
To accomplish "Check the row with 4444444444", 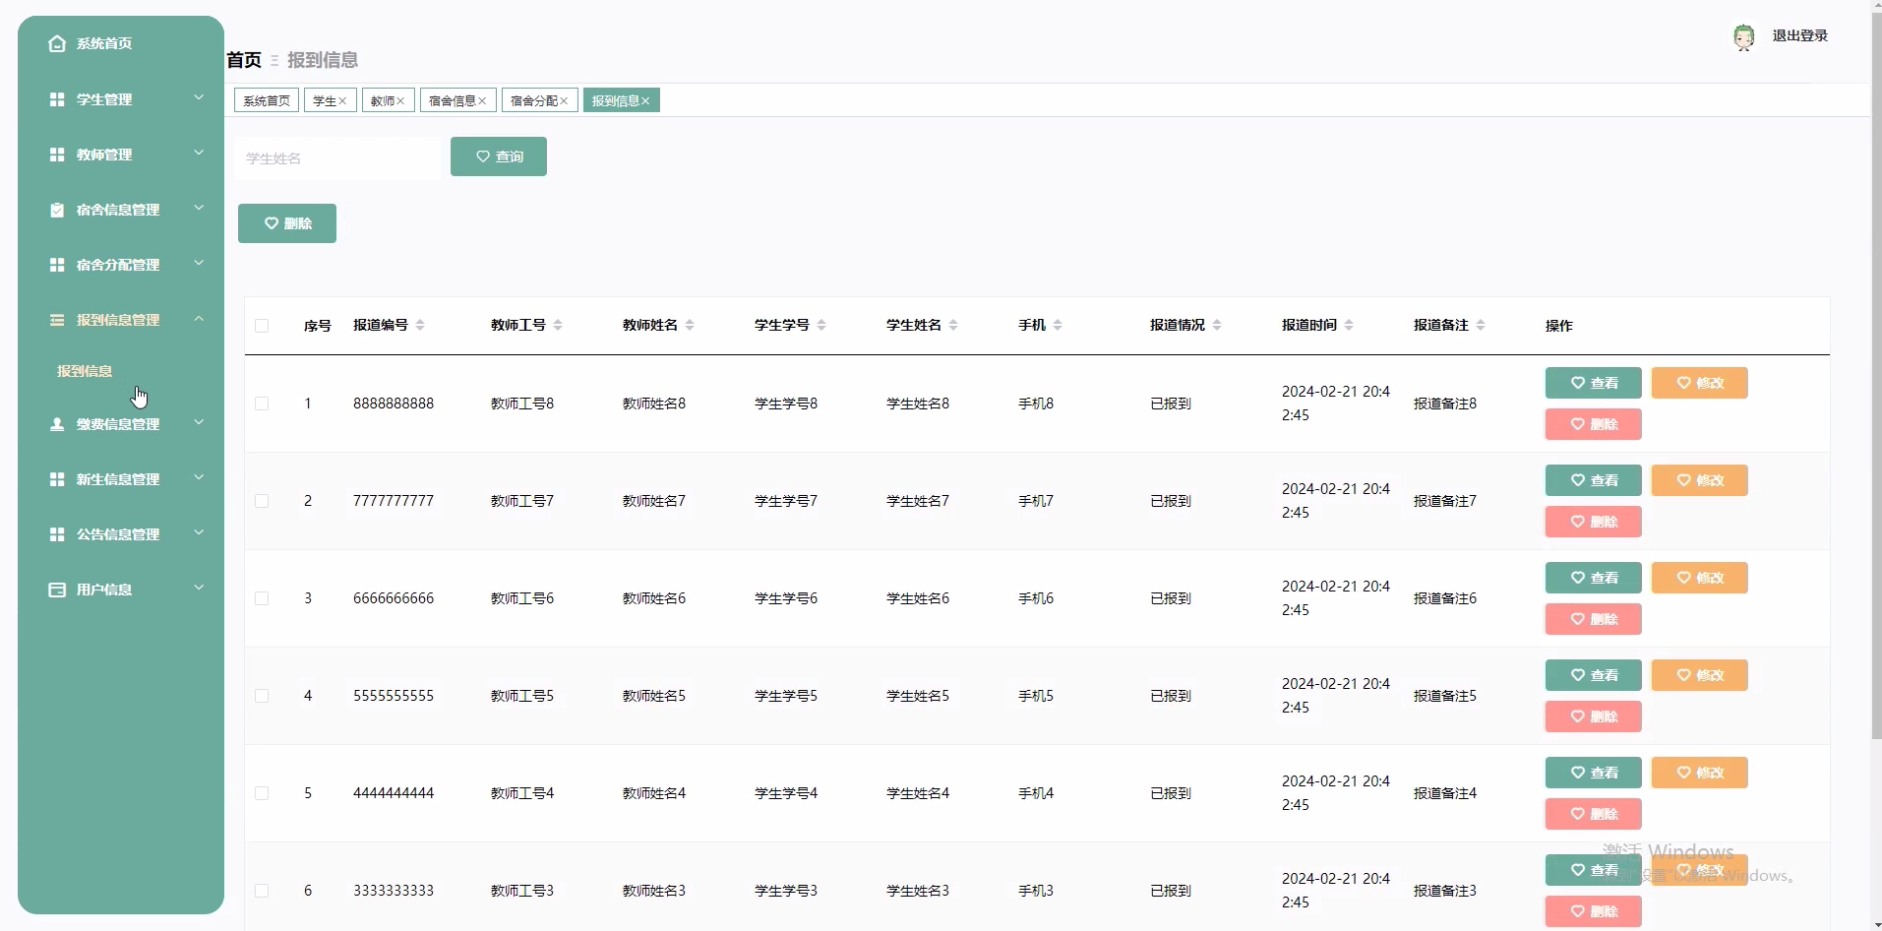I will pyautogui.click(x=262, y=793).
